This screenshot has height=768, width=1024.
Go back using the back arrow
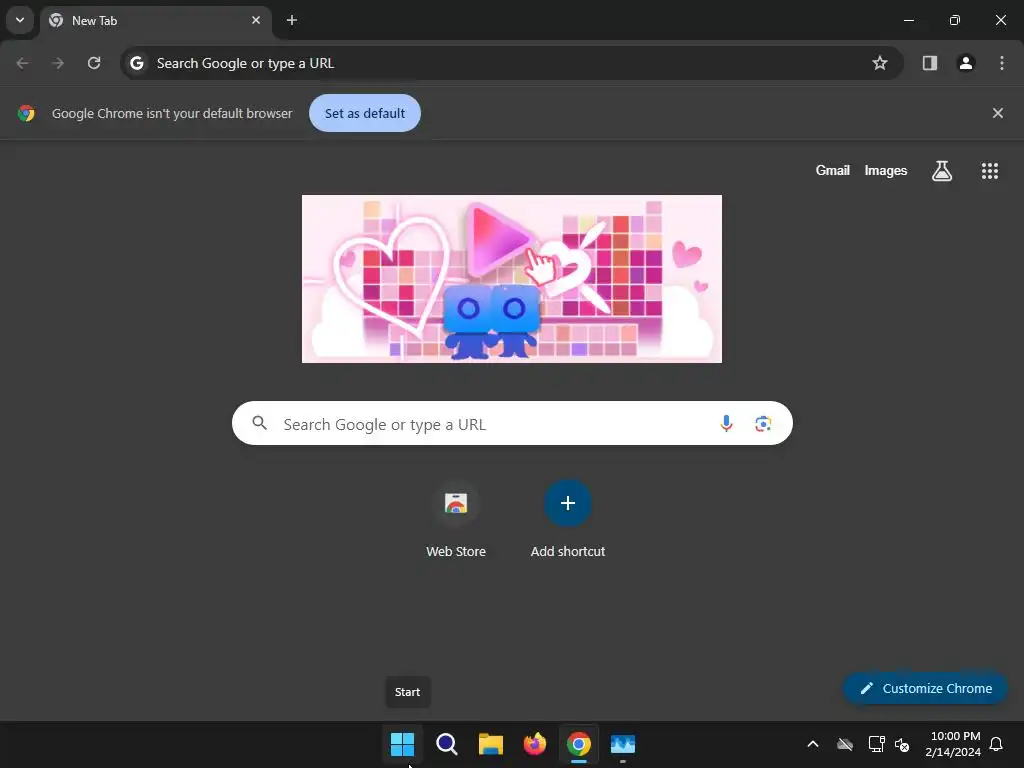[x=22, y=63]
